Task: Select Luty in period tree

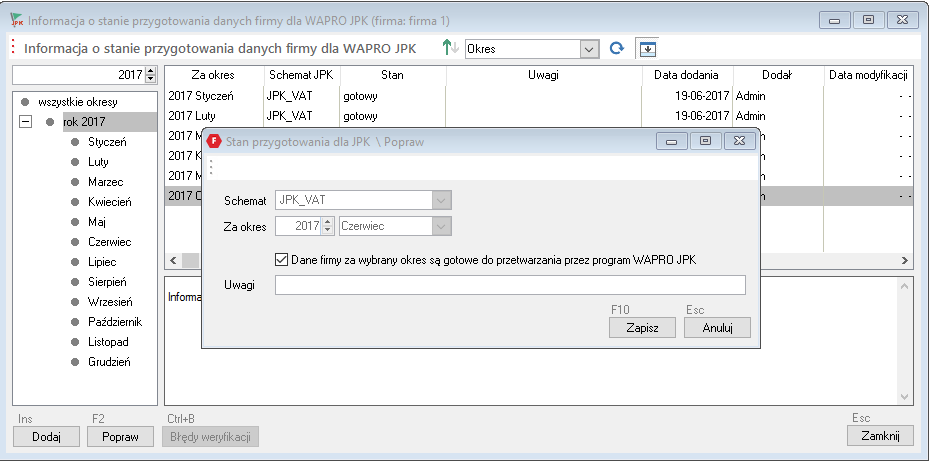Action: coord(98,162)
